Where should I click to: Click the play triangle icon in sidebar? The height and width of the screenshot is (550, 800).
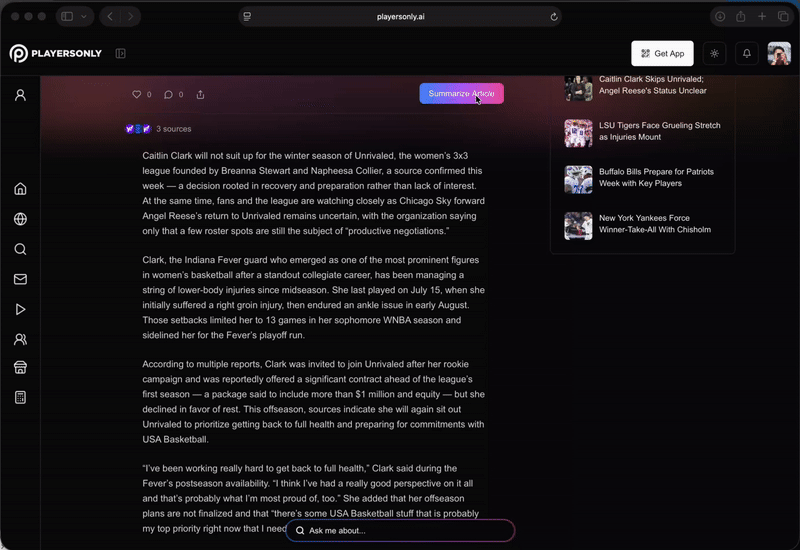click(20, 310)
